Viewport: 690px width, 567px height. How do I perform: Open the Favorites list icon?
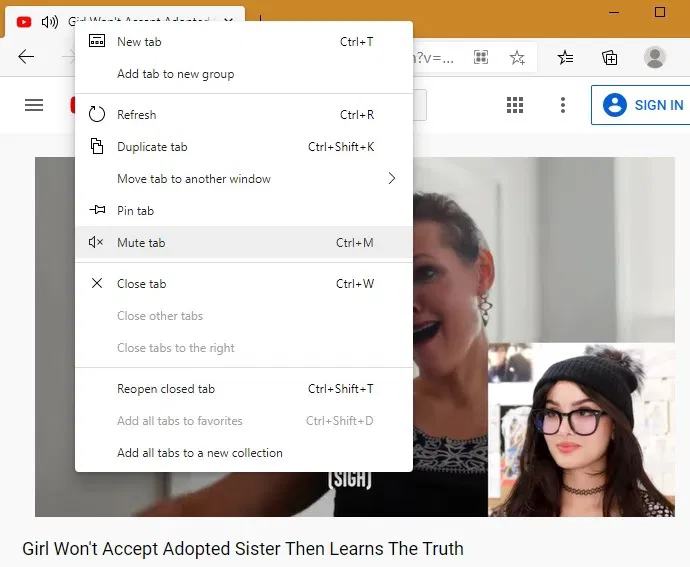tap(566, 58)
